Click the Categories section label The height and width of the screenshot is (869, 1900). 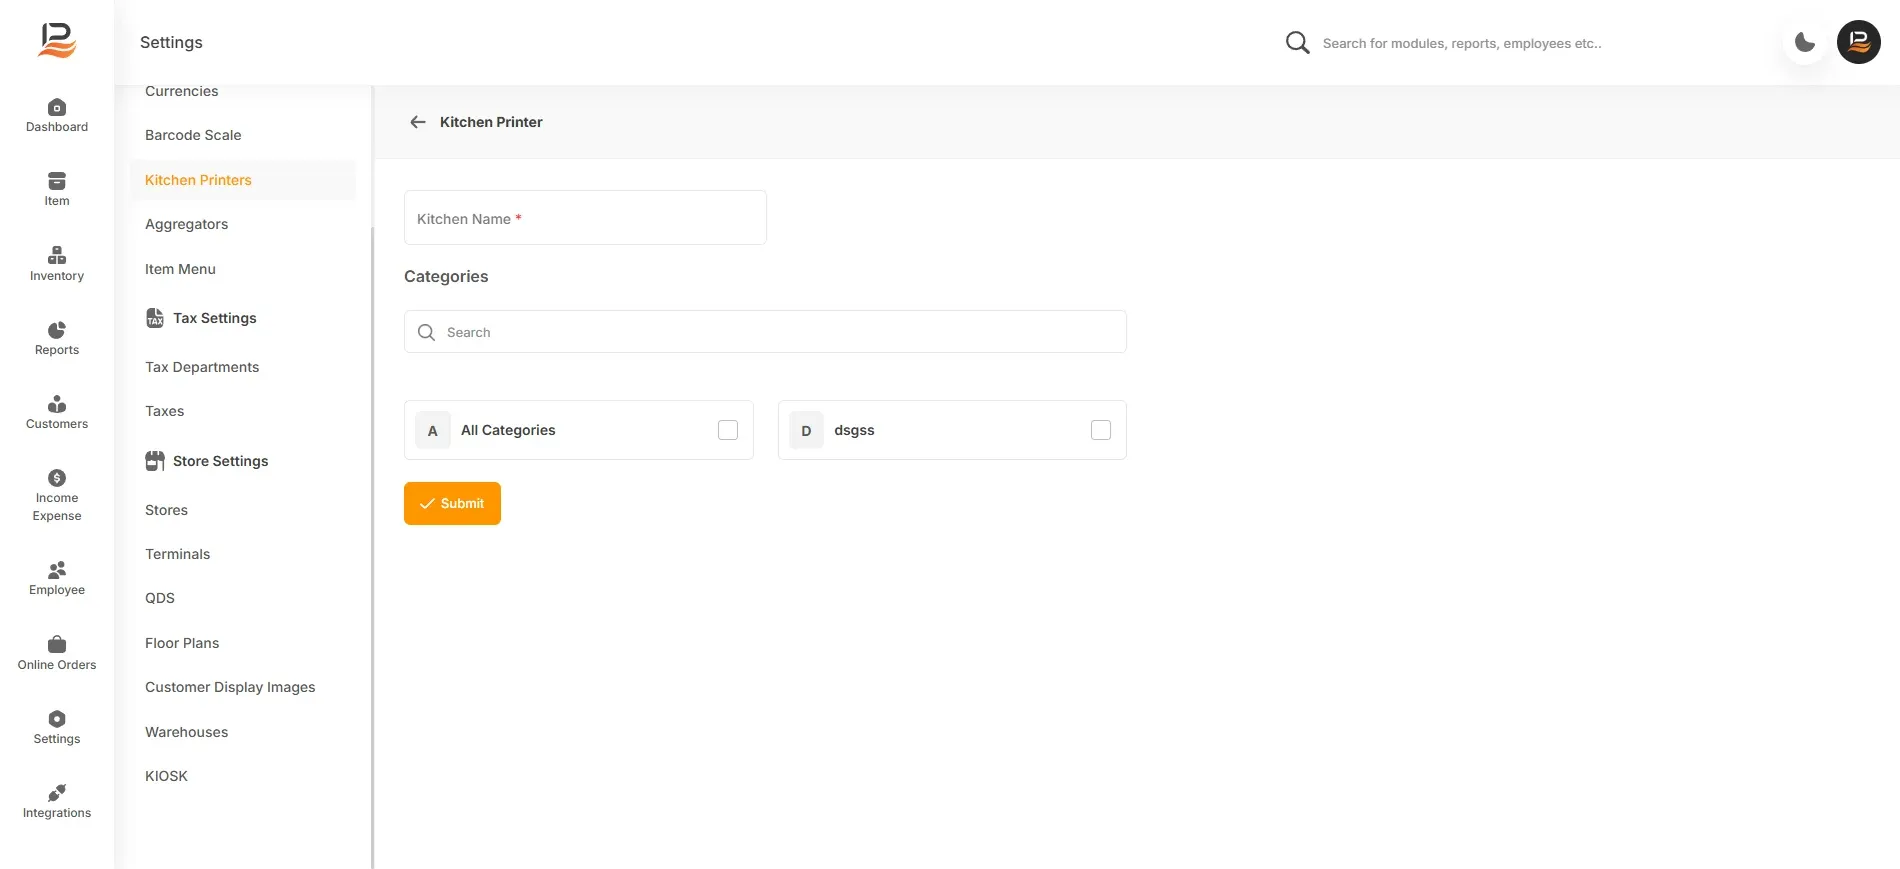(446, 276)
